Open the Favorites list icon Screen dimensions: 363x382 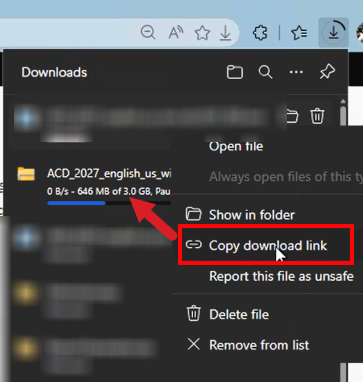299,33
